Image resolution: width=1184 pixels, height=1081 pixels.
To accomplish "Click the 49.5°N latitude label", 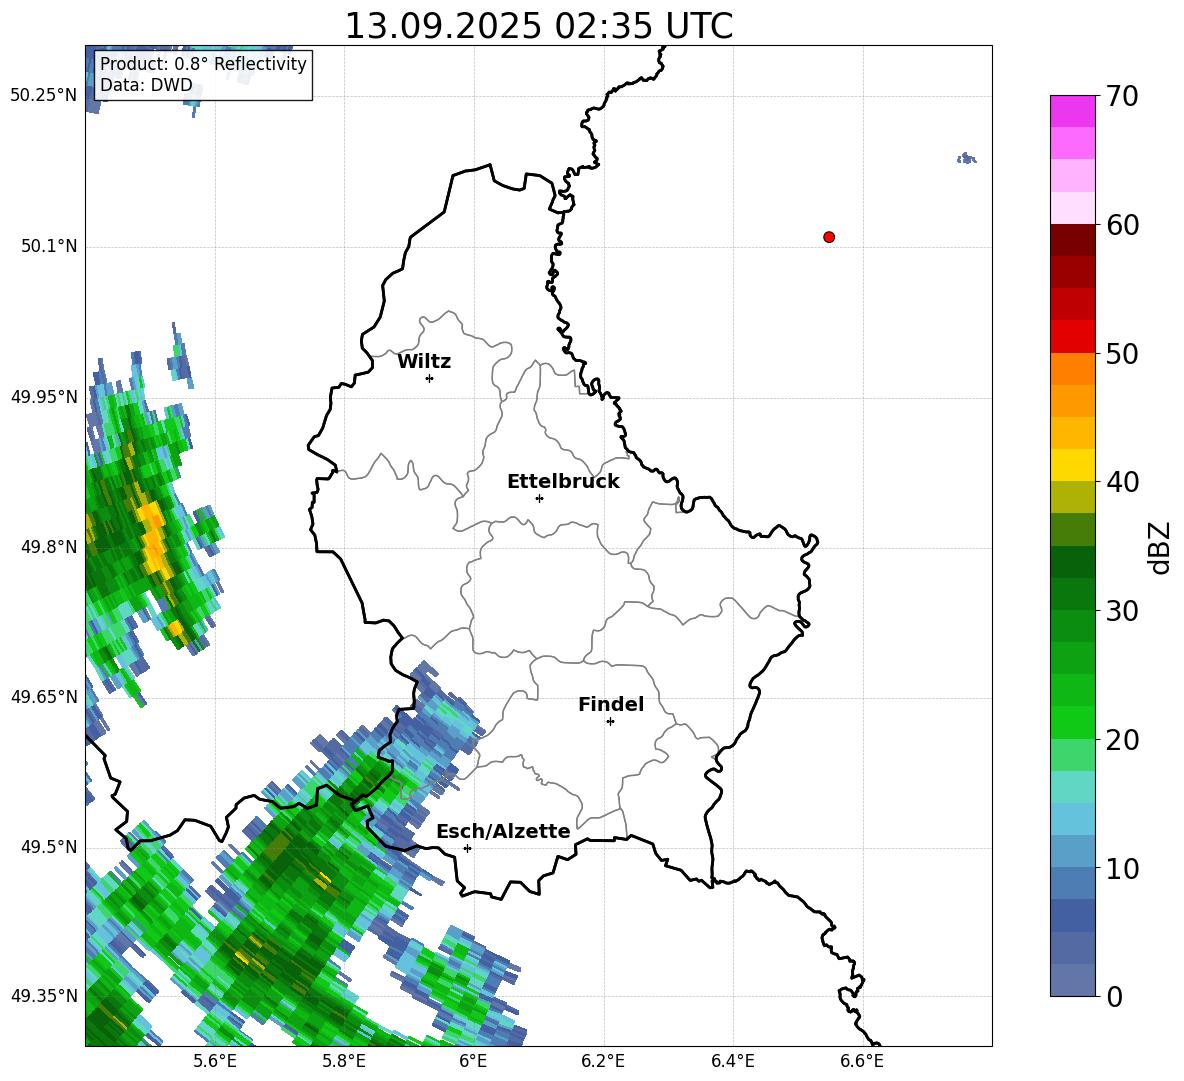I will pos(48,847).
